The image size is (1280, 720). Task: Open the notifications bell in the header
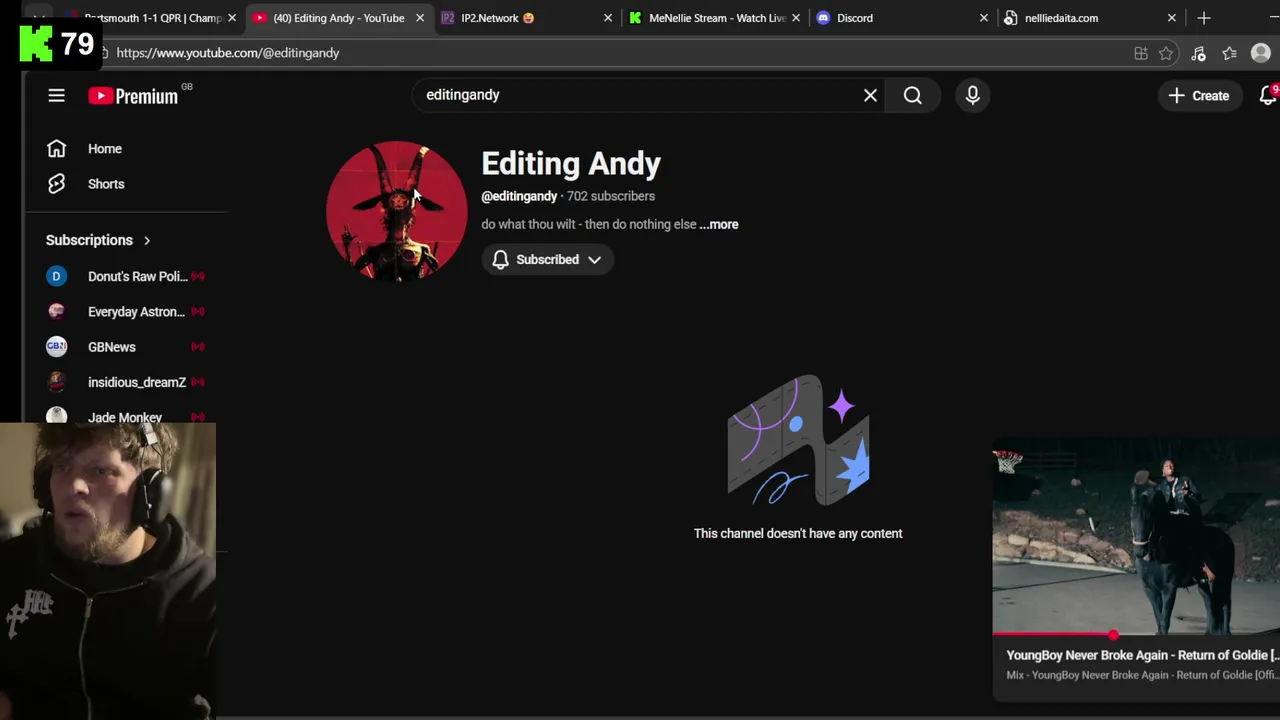pyautogui.click(x=1268, y=95)
